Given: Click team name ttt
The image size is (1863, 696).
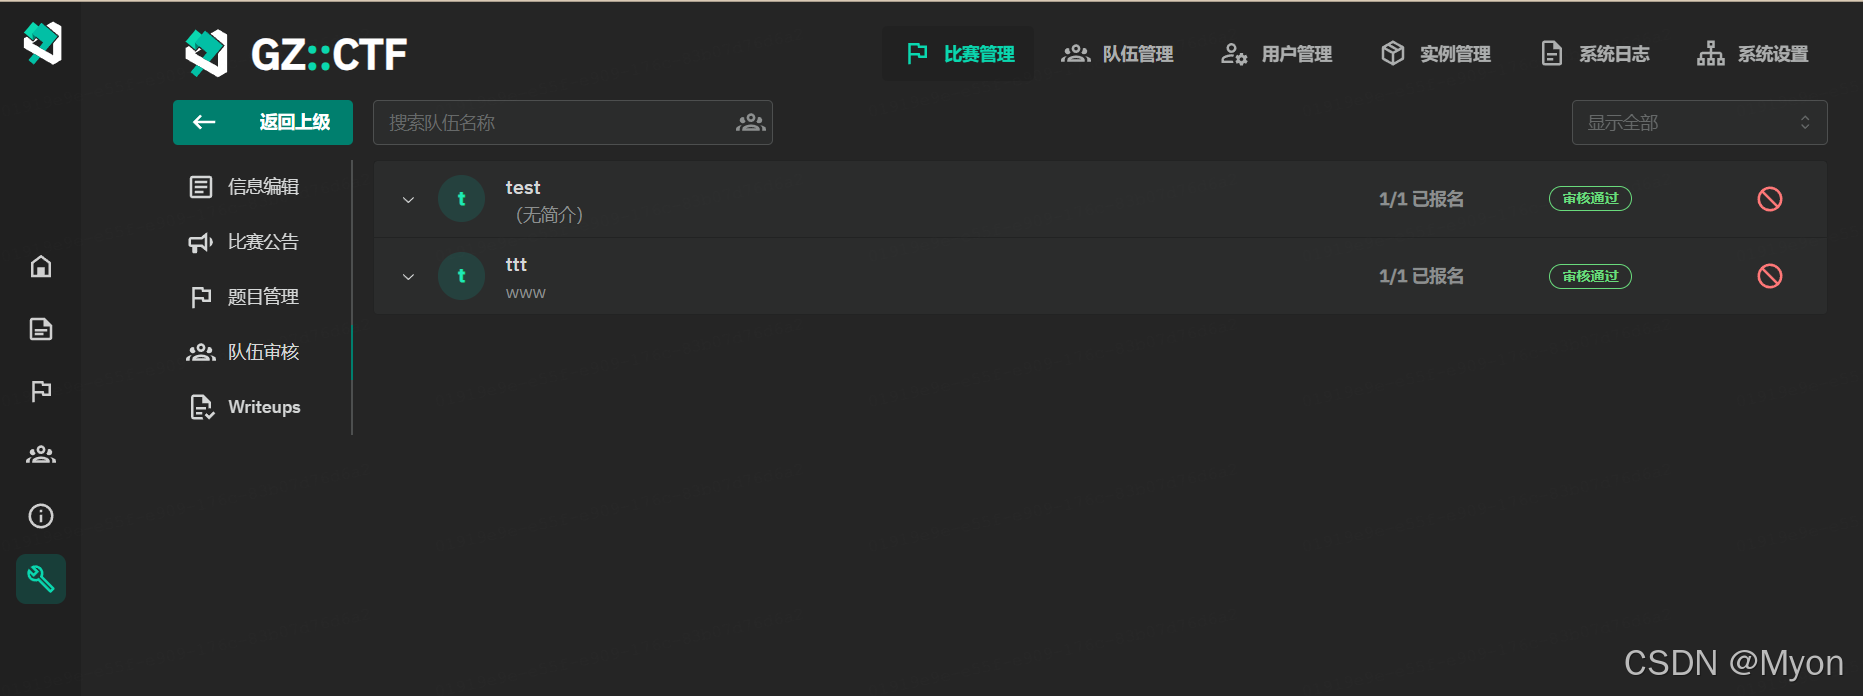Looking at the screenshot, I should coord(516,264).
